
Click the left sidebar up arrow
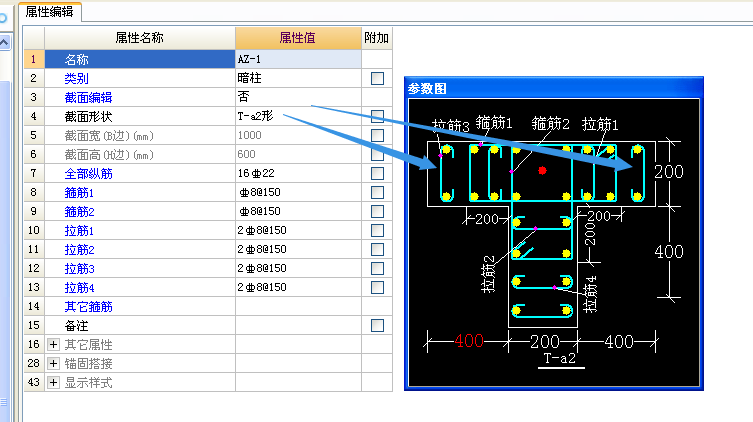coord(4,42)
